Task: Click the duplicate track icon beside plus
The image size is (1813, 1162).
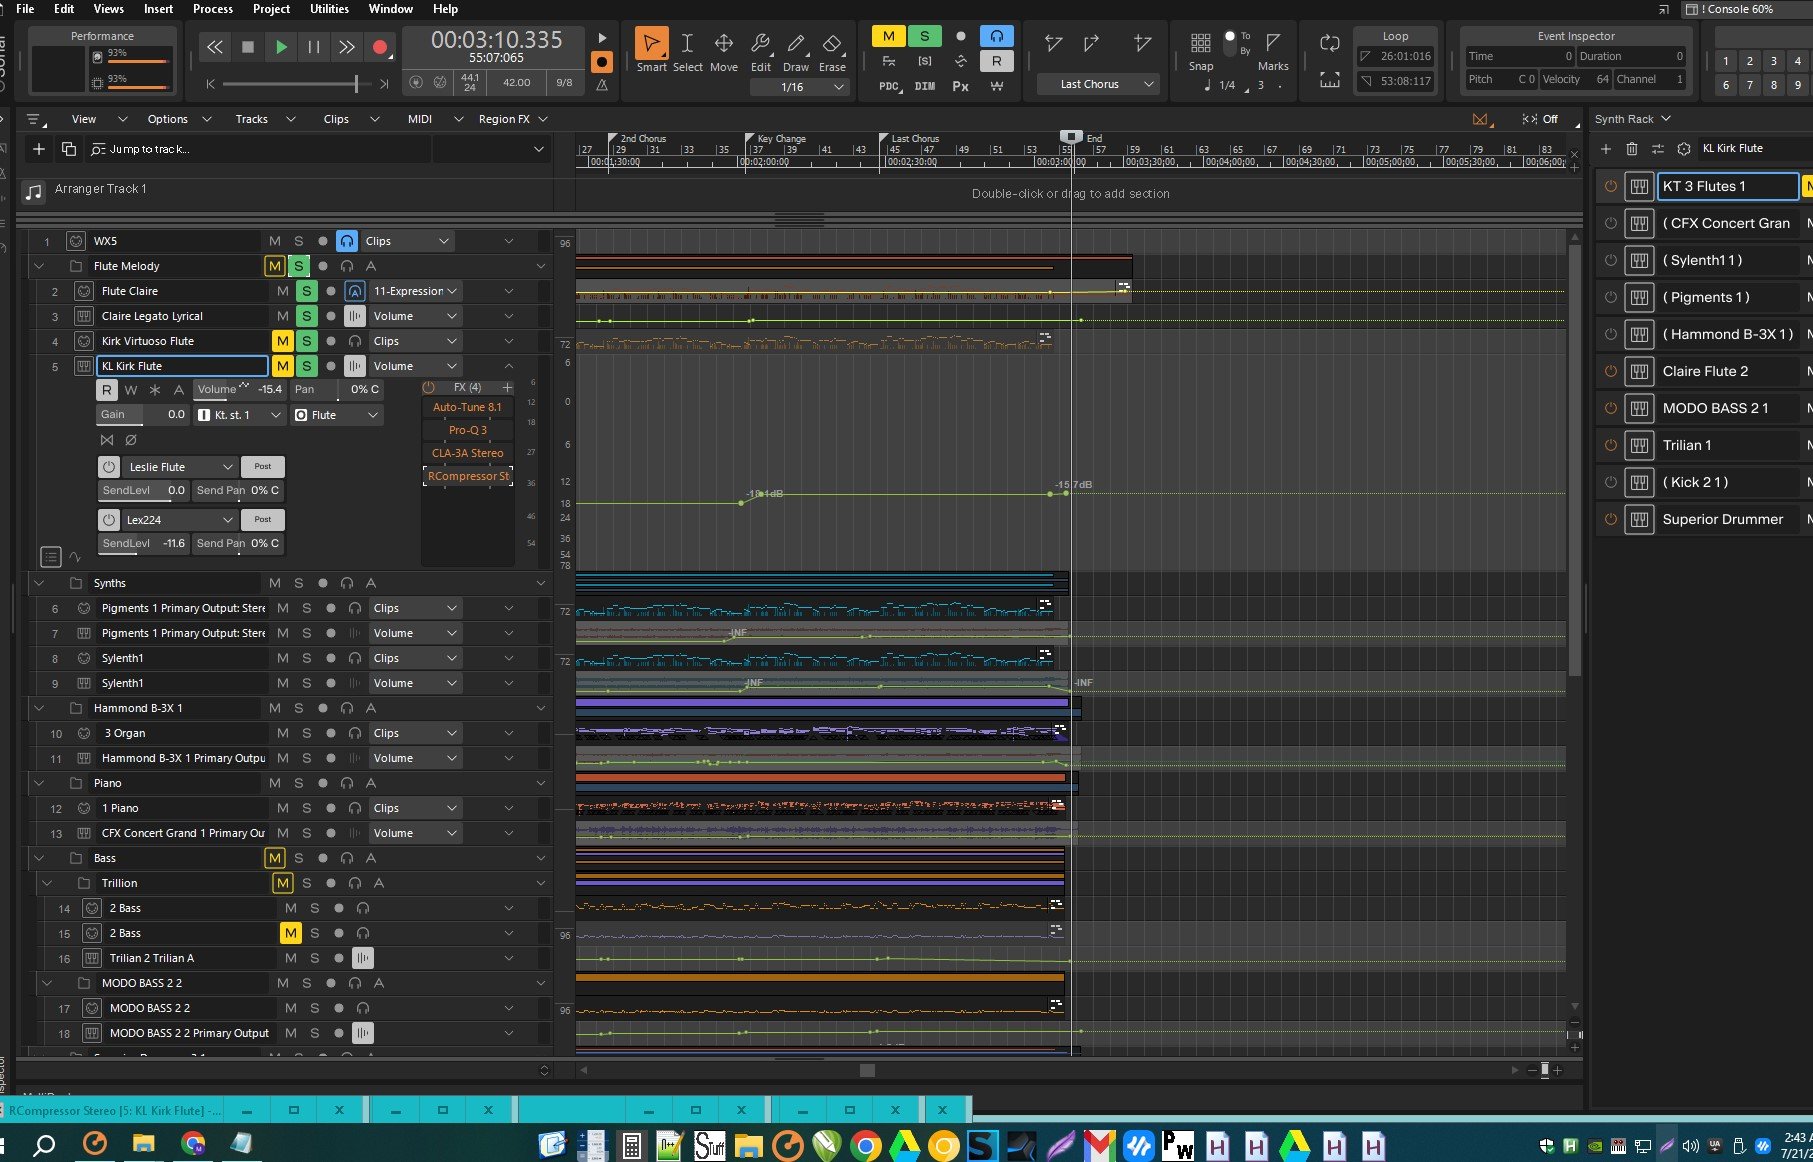Action: tap(69, 149)
